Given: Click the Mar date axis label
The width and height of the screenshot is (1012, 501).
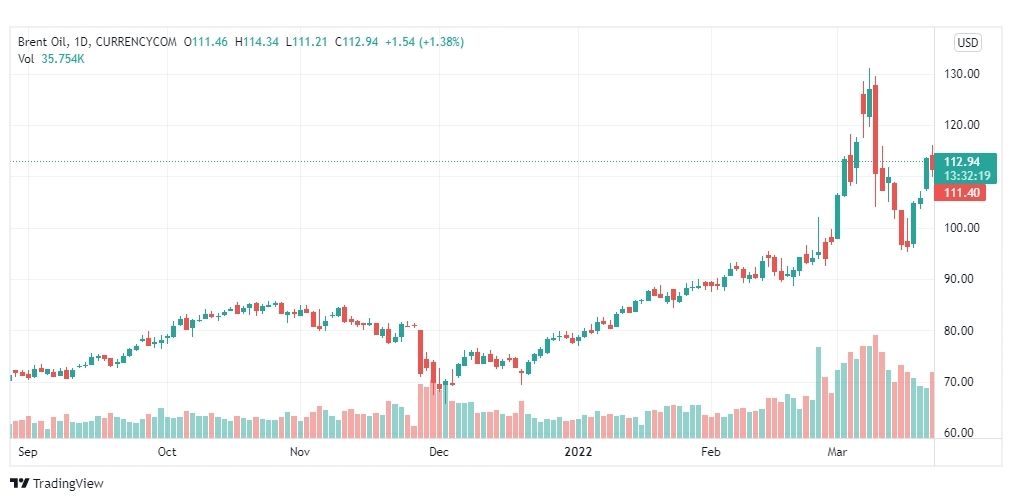Looking at the screenshot, I should 838,452.
